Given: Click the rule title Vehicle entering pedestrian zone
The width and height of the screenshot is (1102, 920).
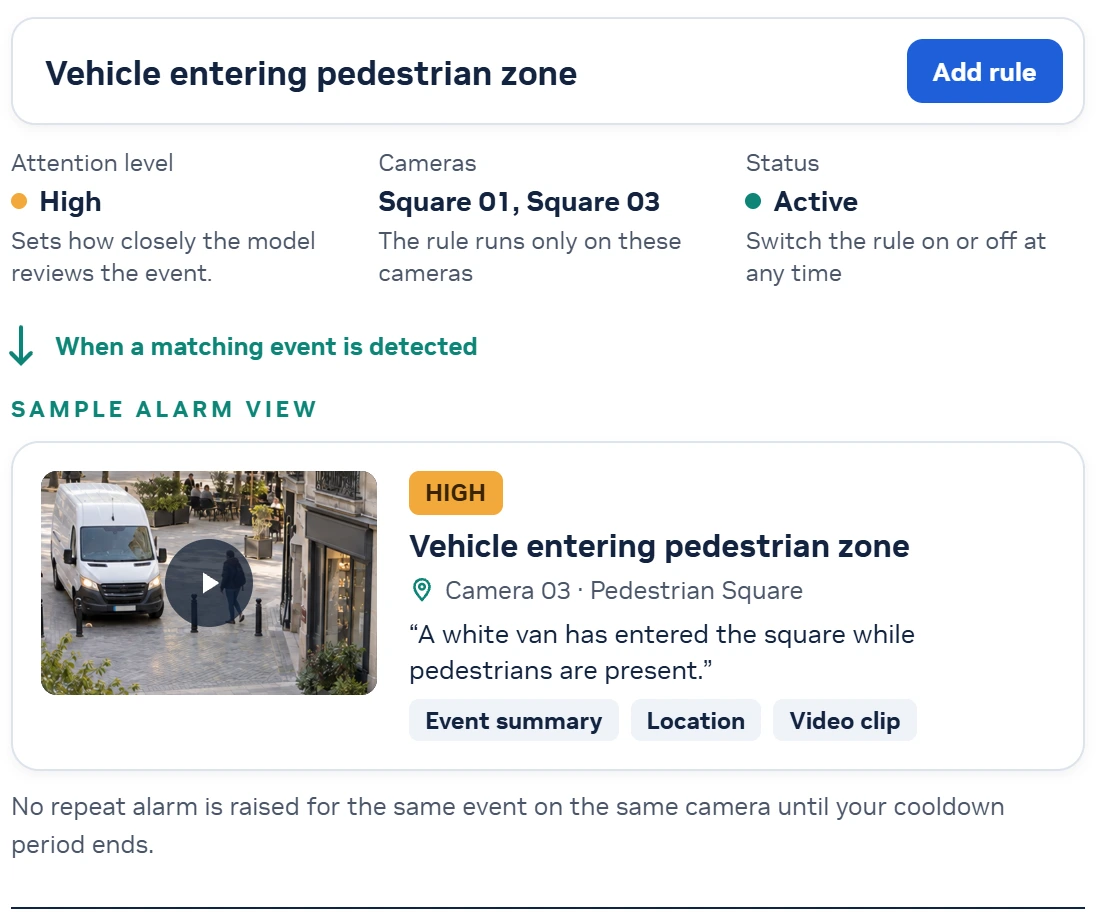Looking at the screenshot, I should click(x=311, y=73).
